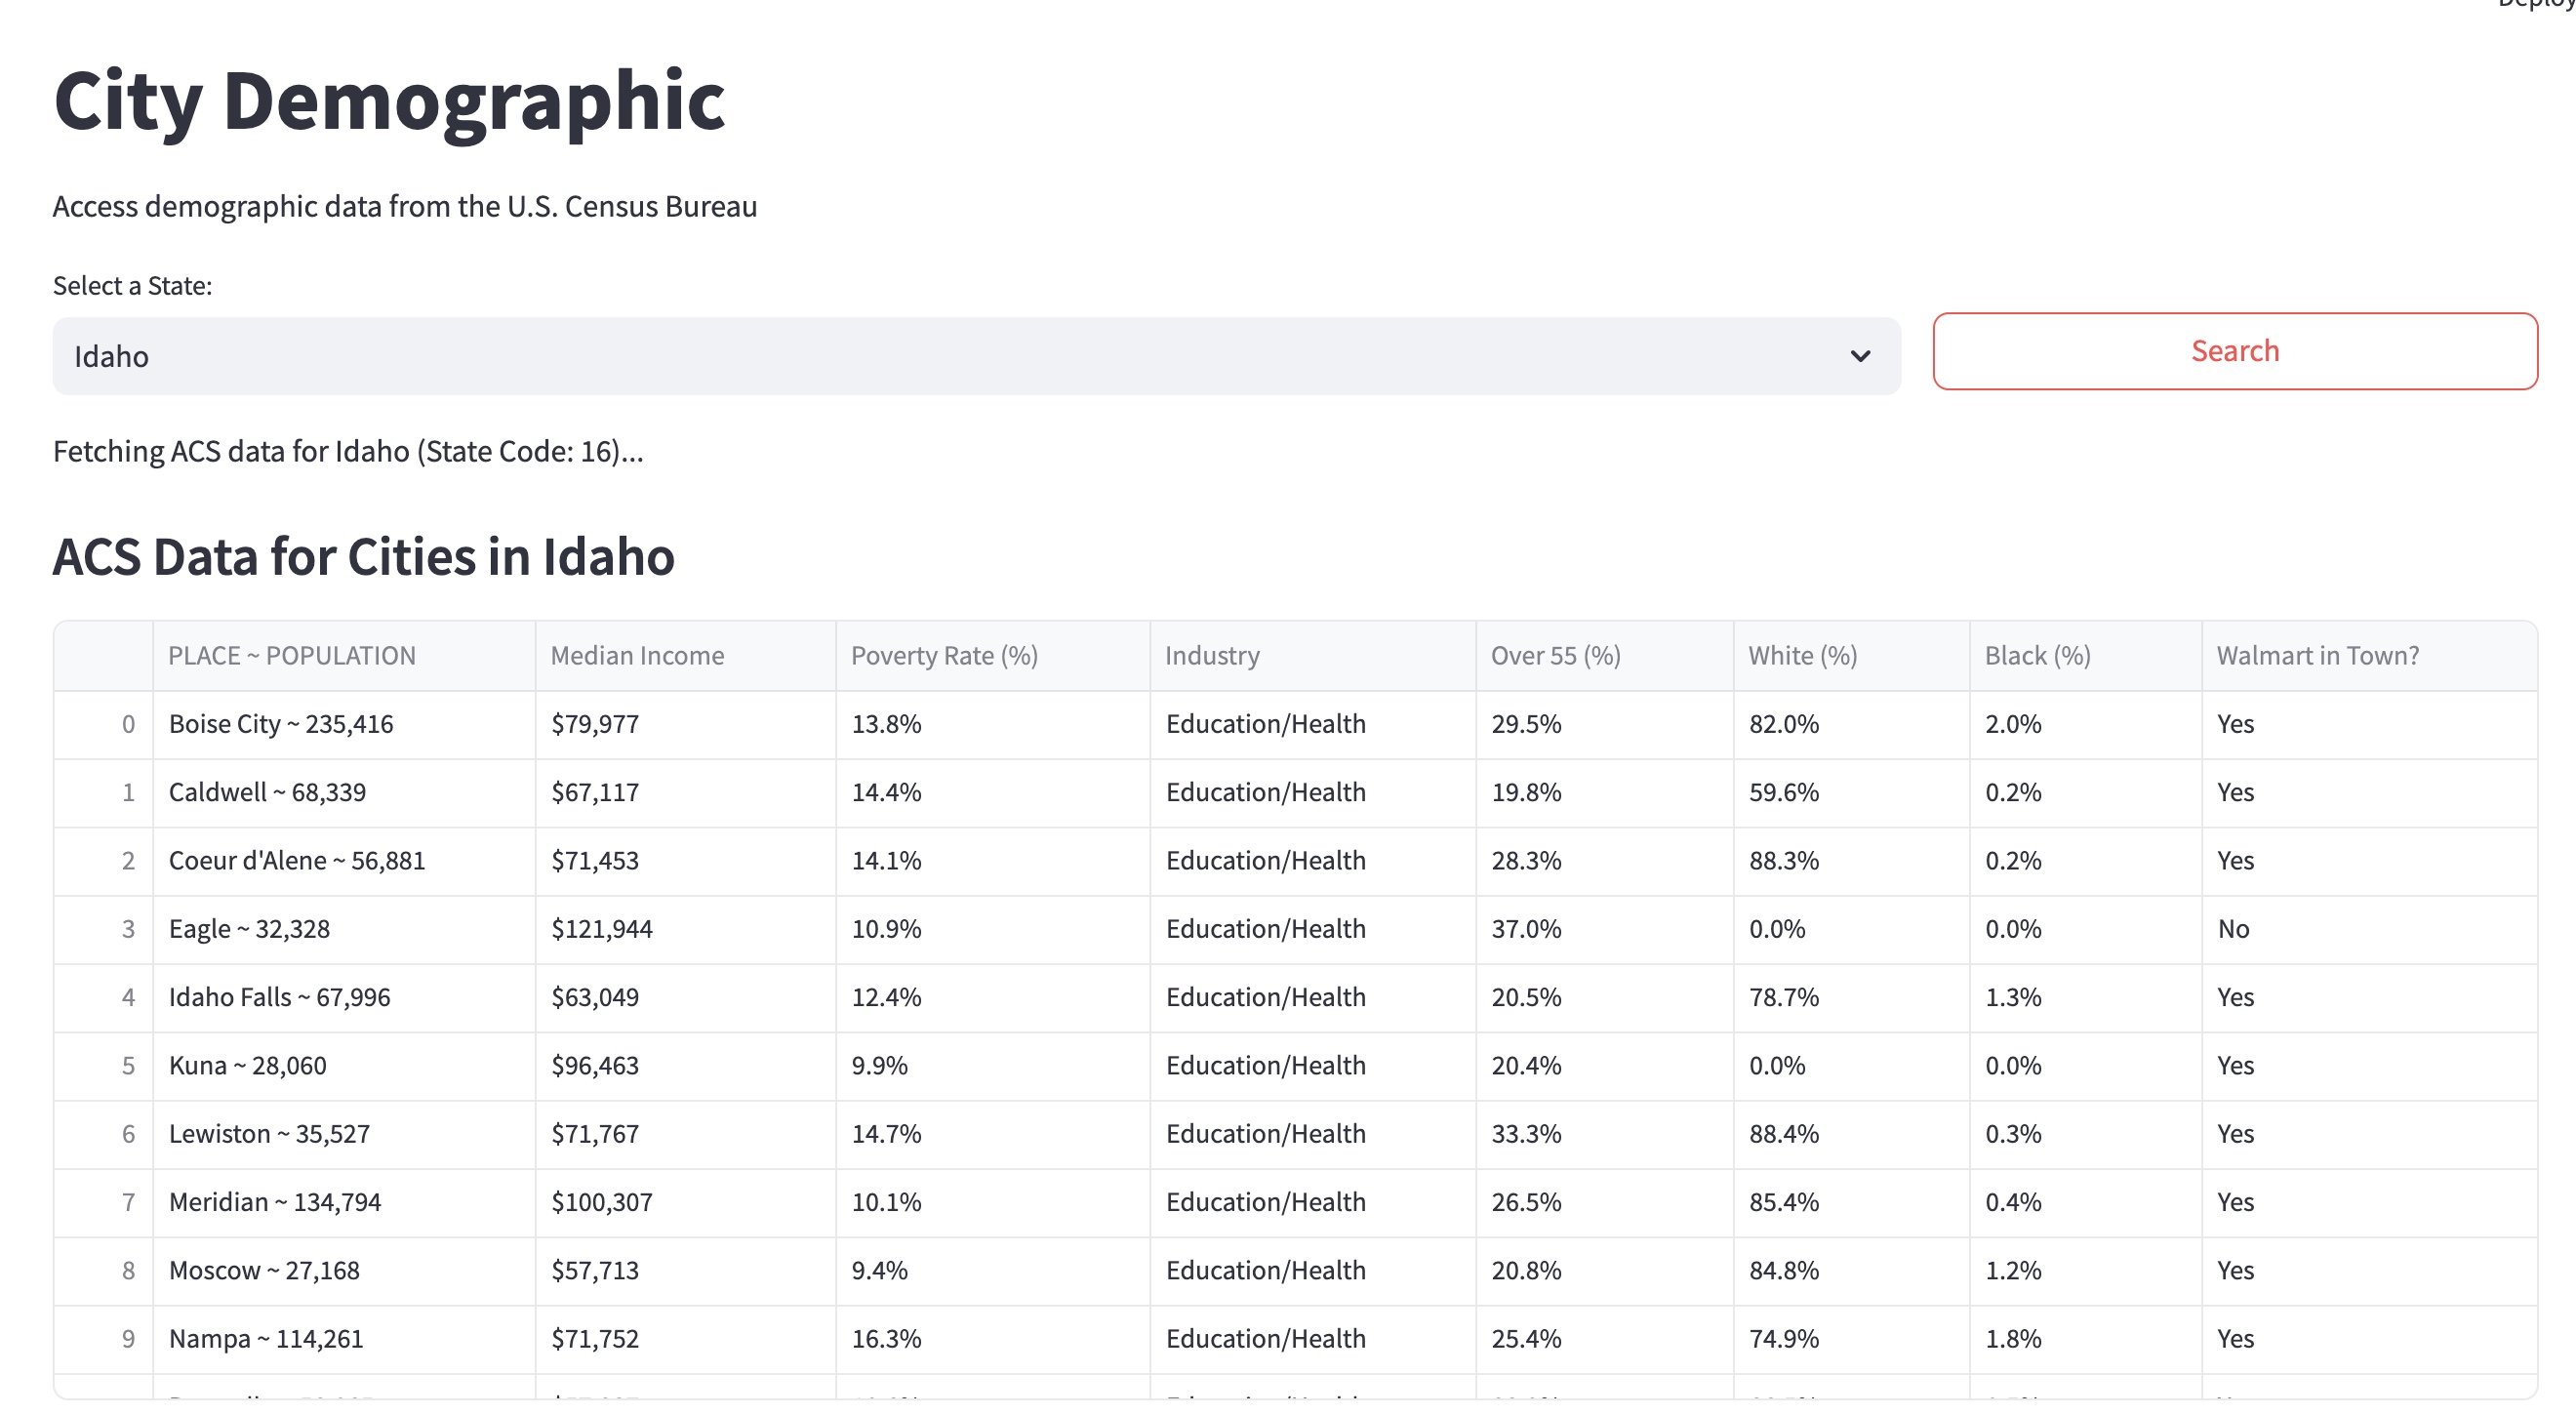Viewport: 2576px width, 1415px height.
Task: Click the $100,307 median income cell
Action: (685, 1202)
